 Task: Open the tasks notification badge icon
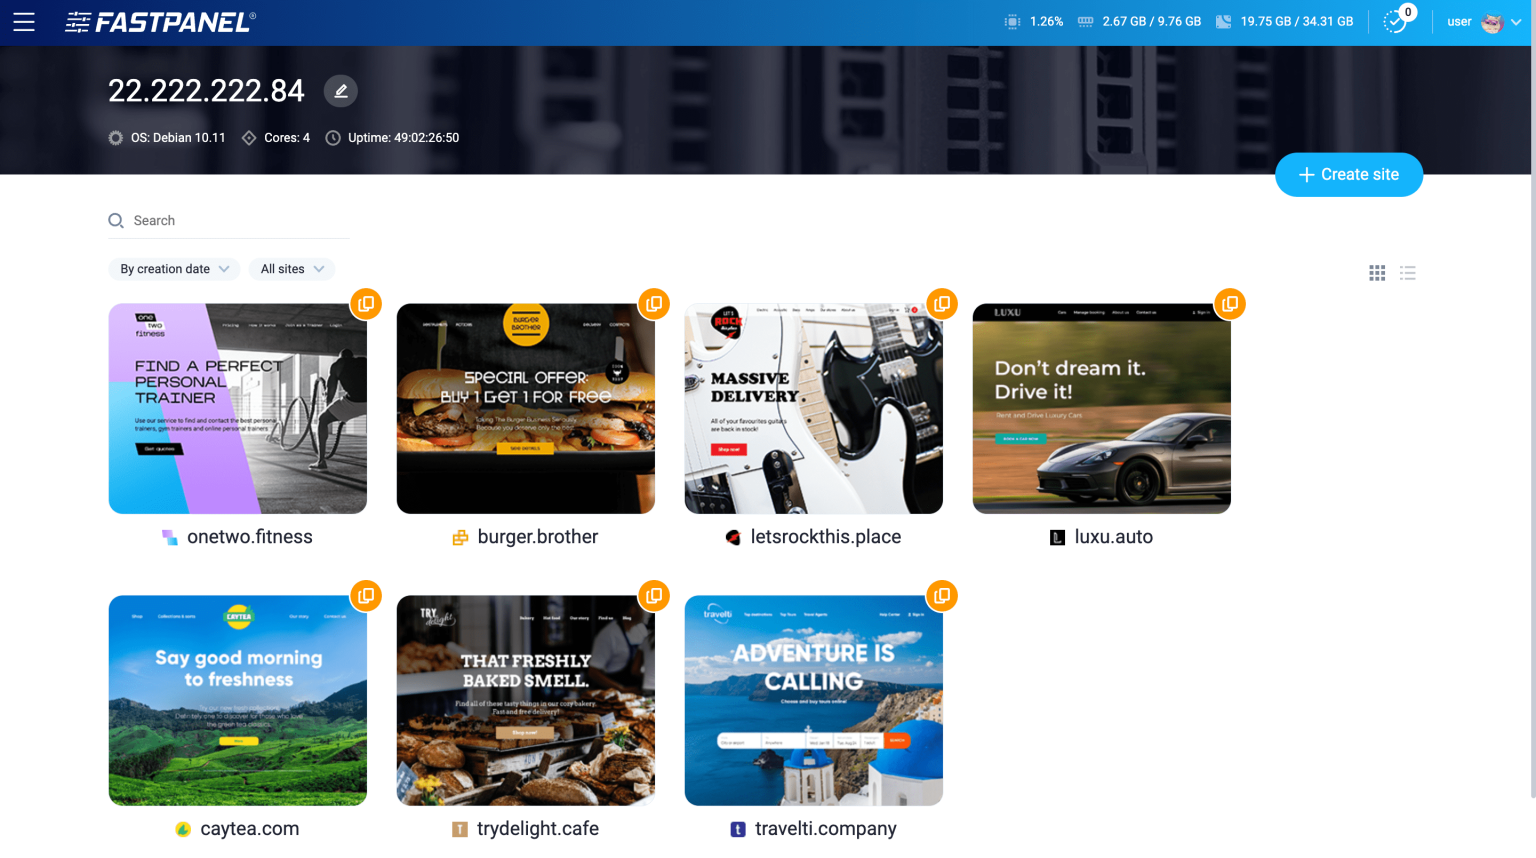pyautogui.click(x=1395, y=20)
